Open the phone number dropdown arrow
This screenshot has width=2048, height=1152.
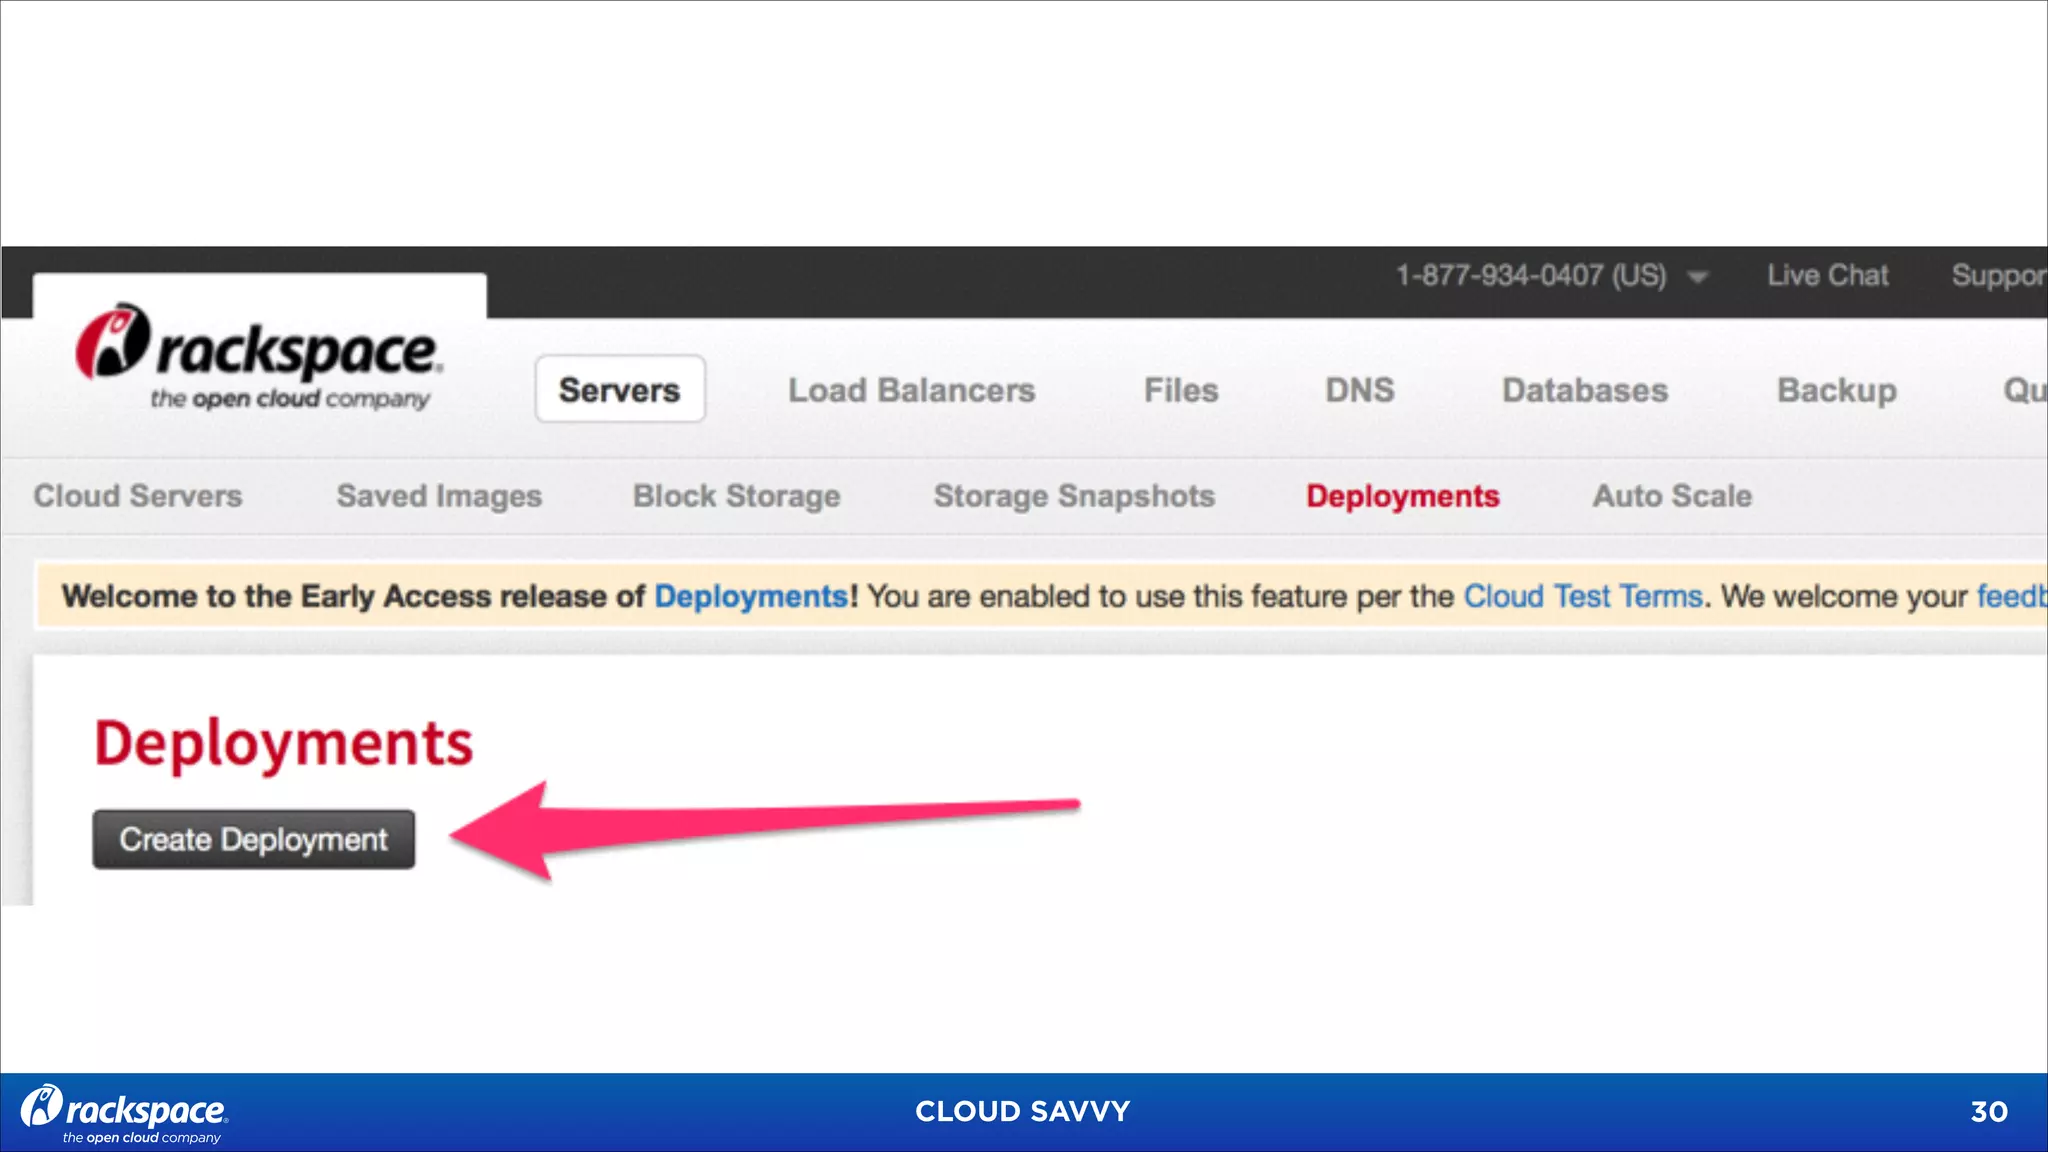point(1697,277)
